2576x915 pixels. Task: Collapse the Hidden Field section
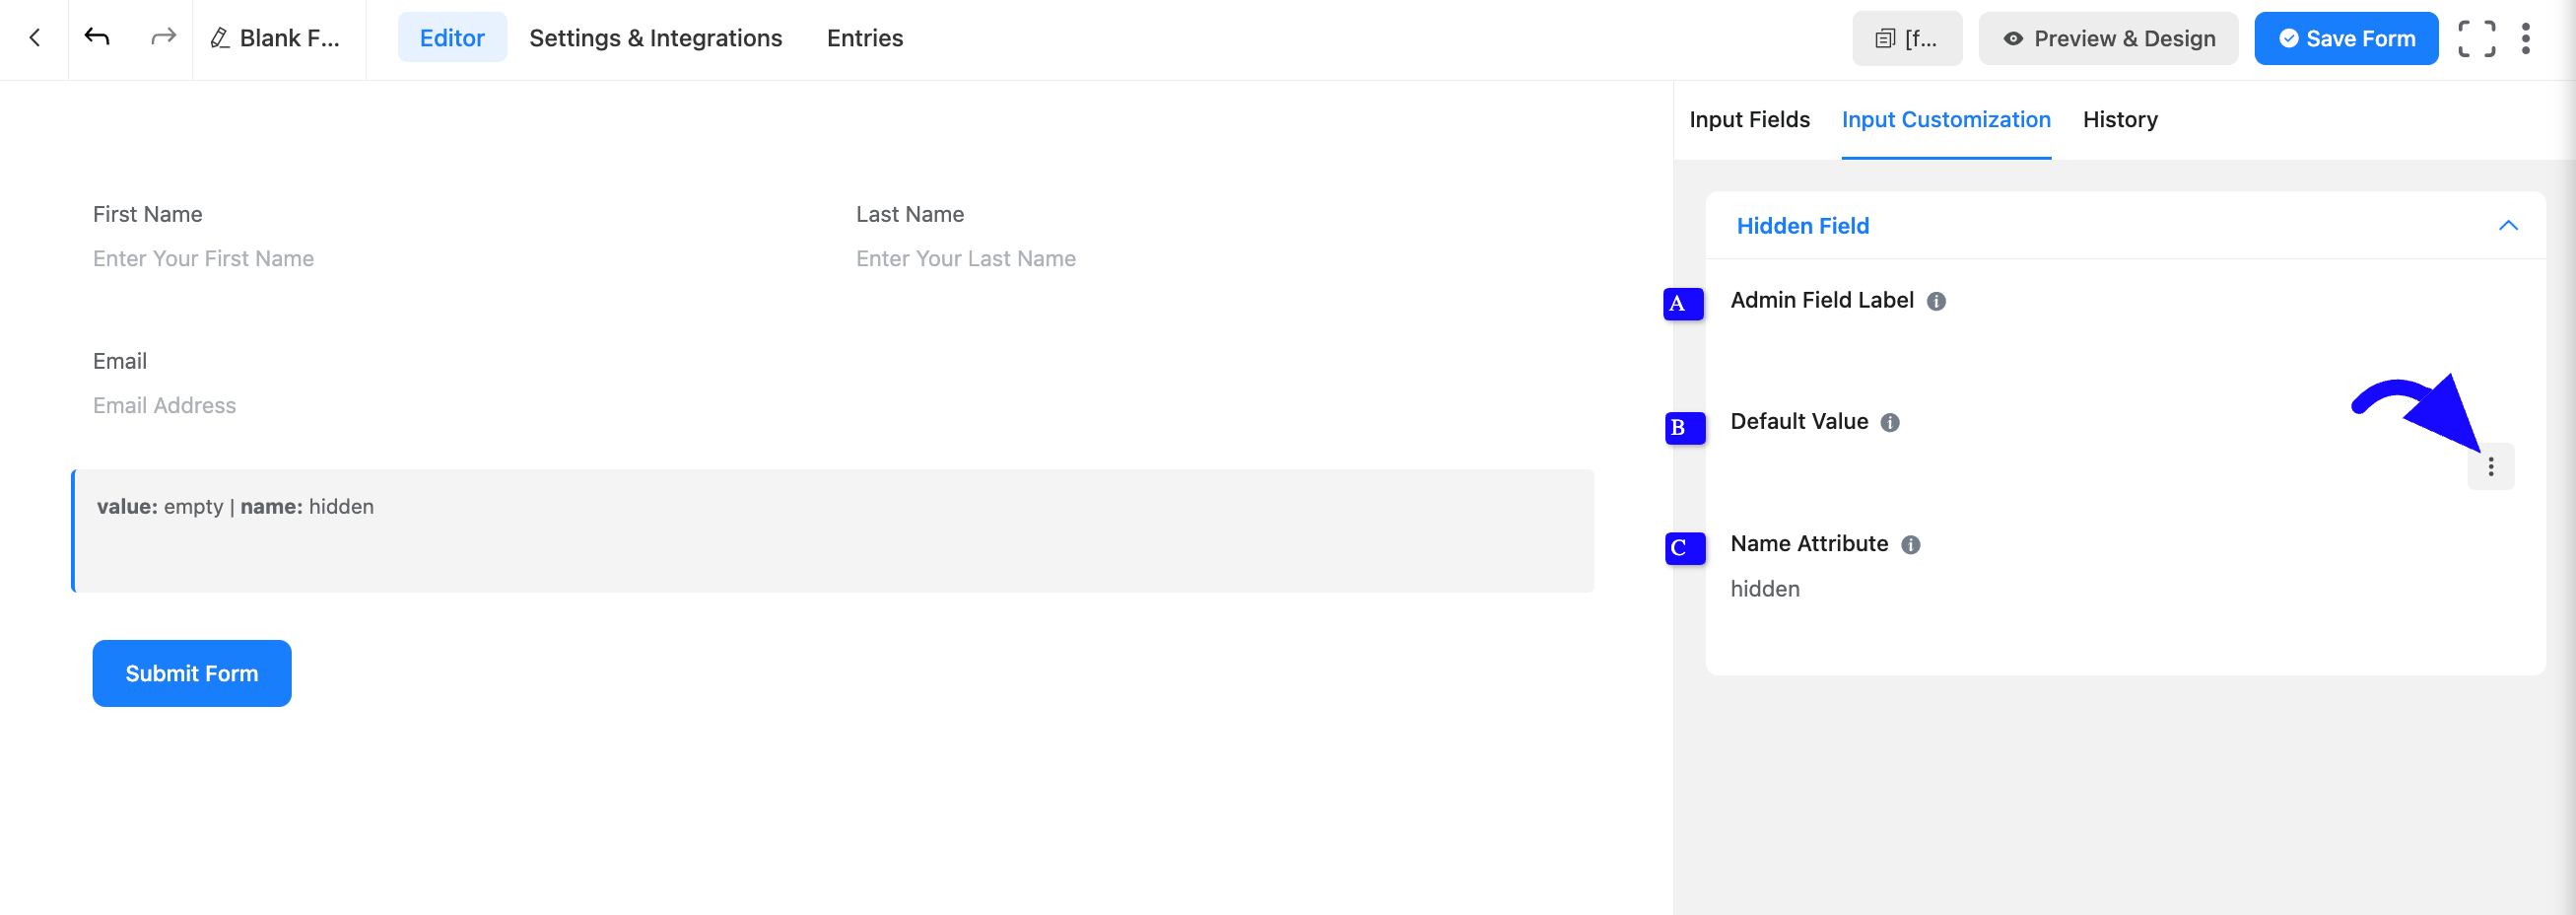pyautogui.click(x=2508, y=226)
